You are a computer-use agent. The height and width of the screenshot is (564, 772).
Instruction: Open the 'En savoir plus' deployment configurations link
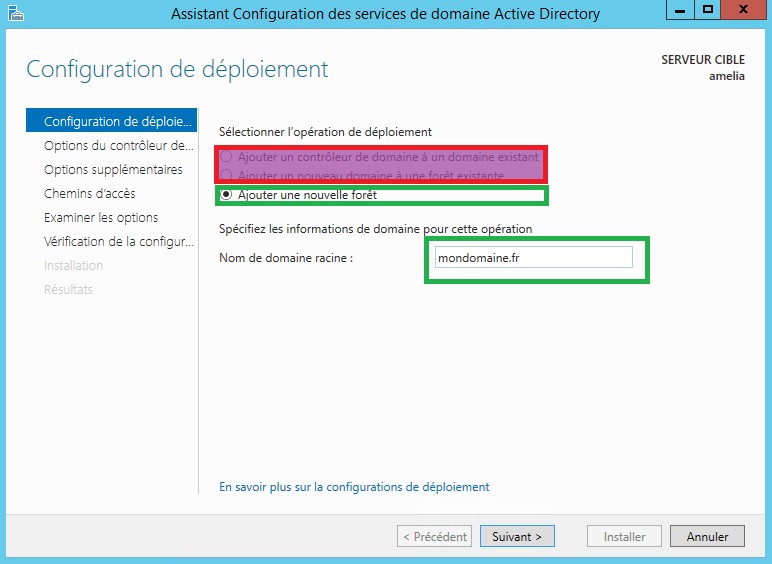(x=354, y=487)
